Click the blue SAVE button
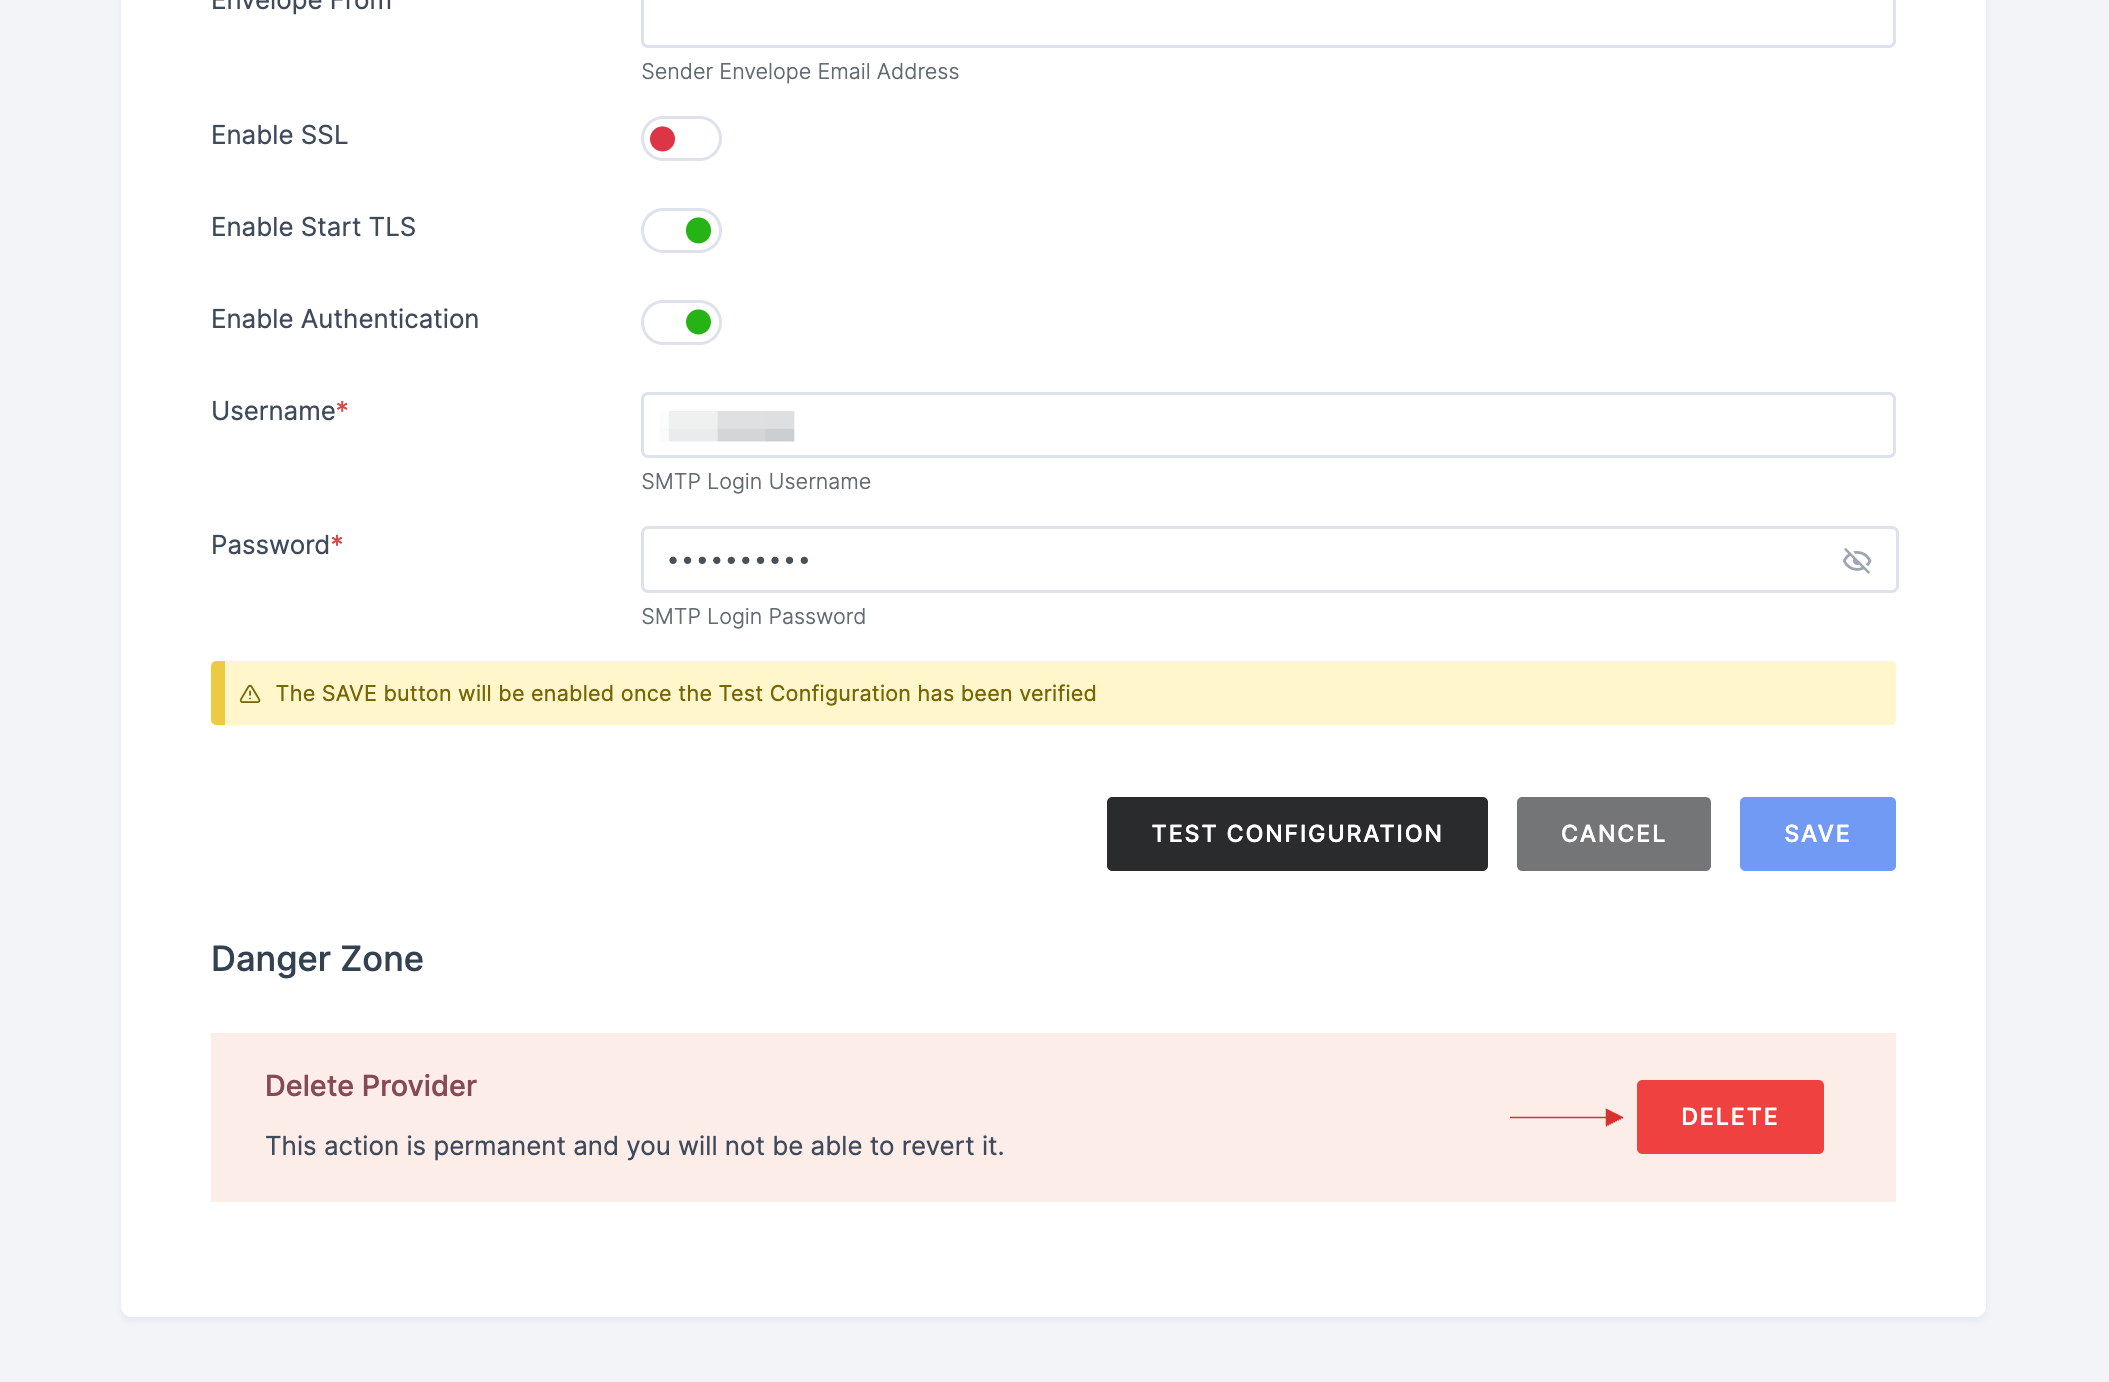The image size is (2109, 1382). coord(1817,834)
